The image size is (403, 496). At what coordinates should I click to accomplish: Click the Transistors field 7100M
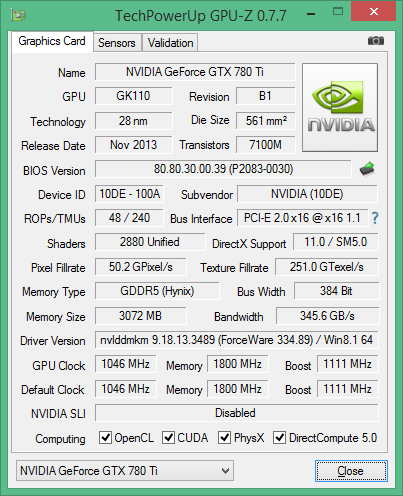click(266, 145)
